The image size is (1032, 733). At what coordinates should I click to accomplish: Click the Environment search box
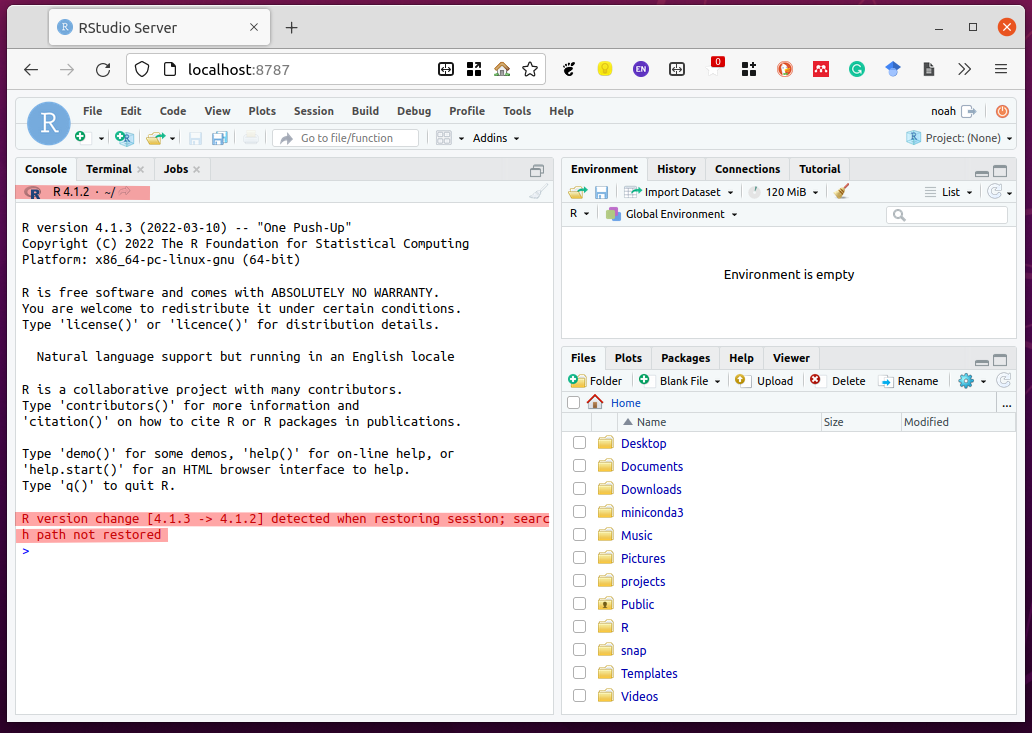pos(946,215)
